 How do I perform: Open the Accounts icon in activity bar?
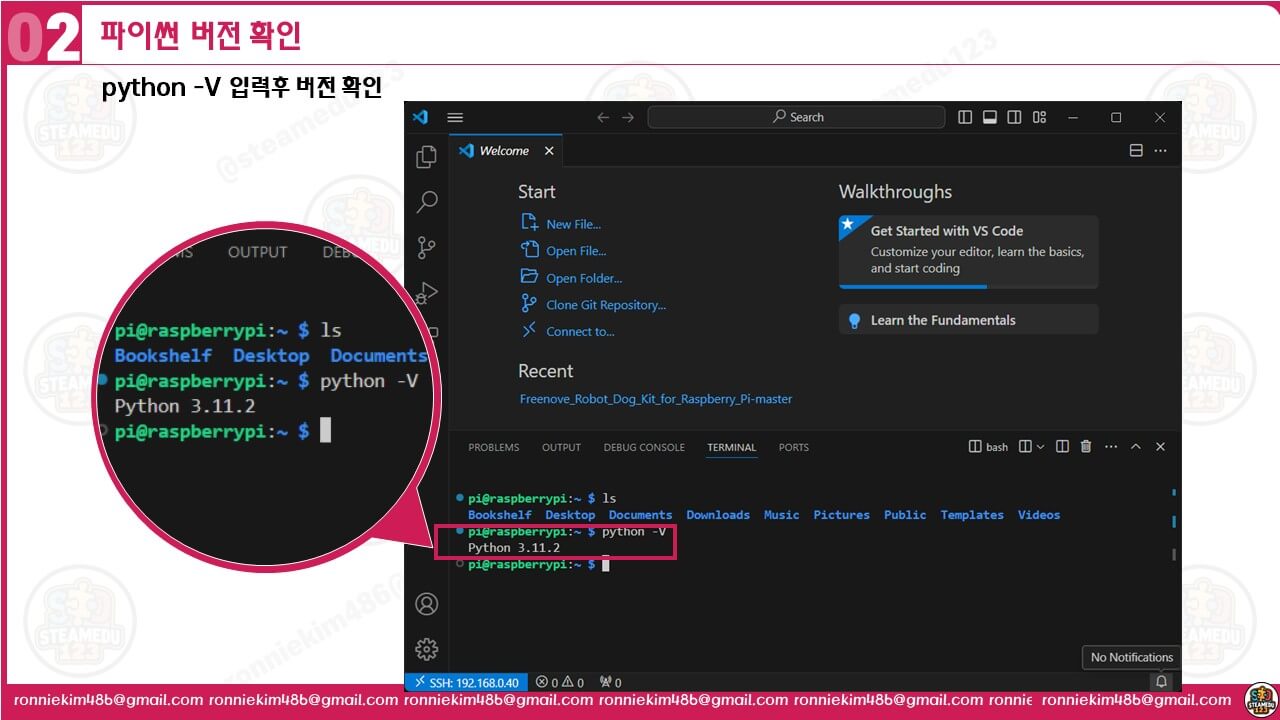tap(427, 604)
